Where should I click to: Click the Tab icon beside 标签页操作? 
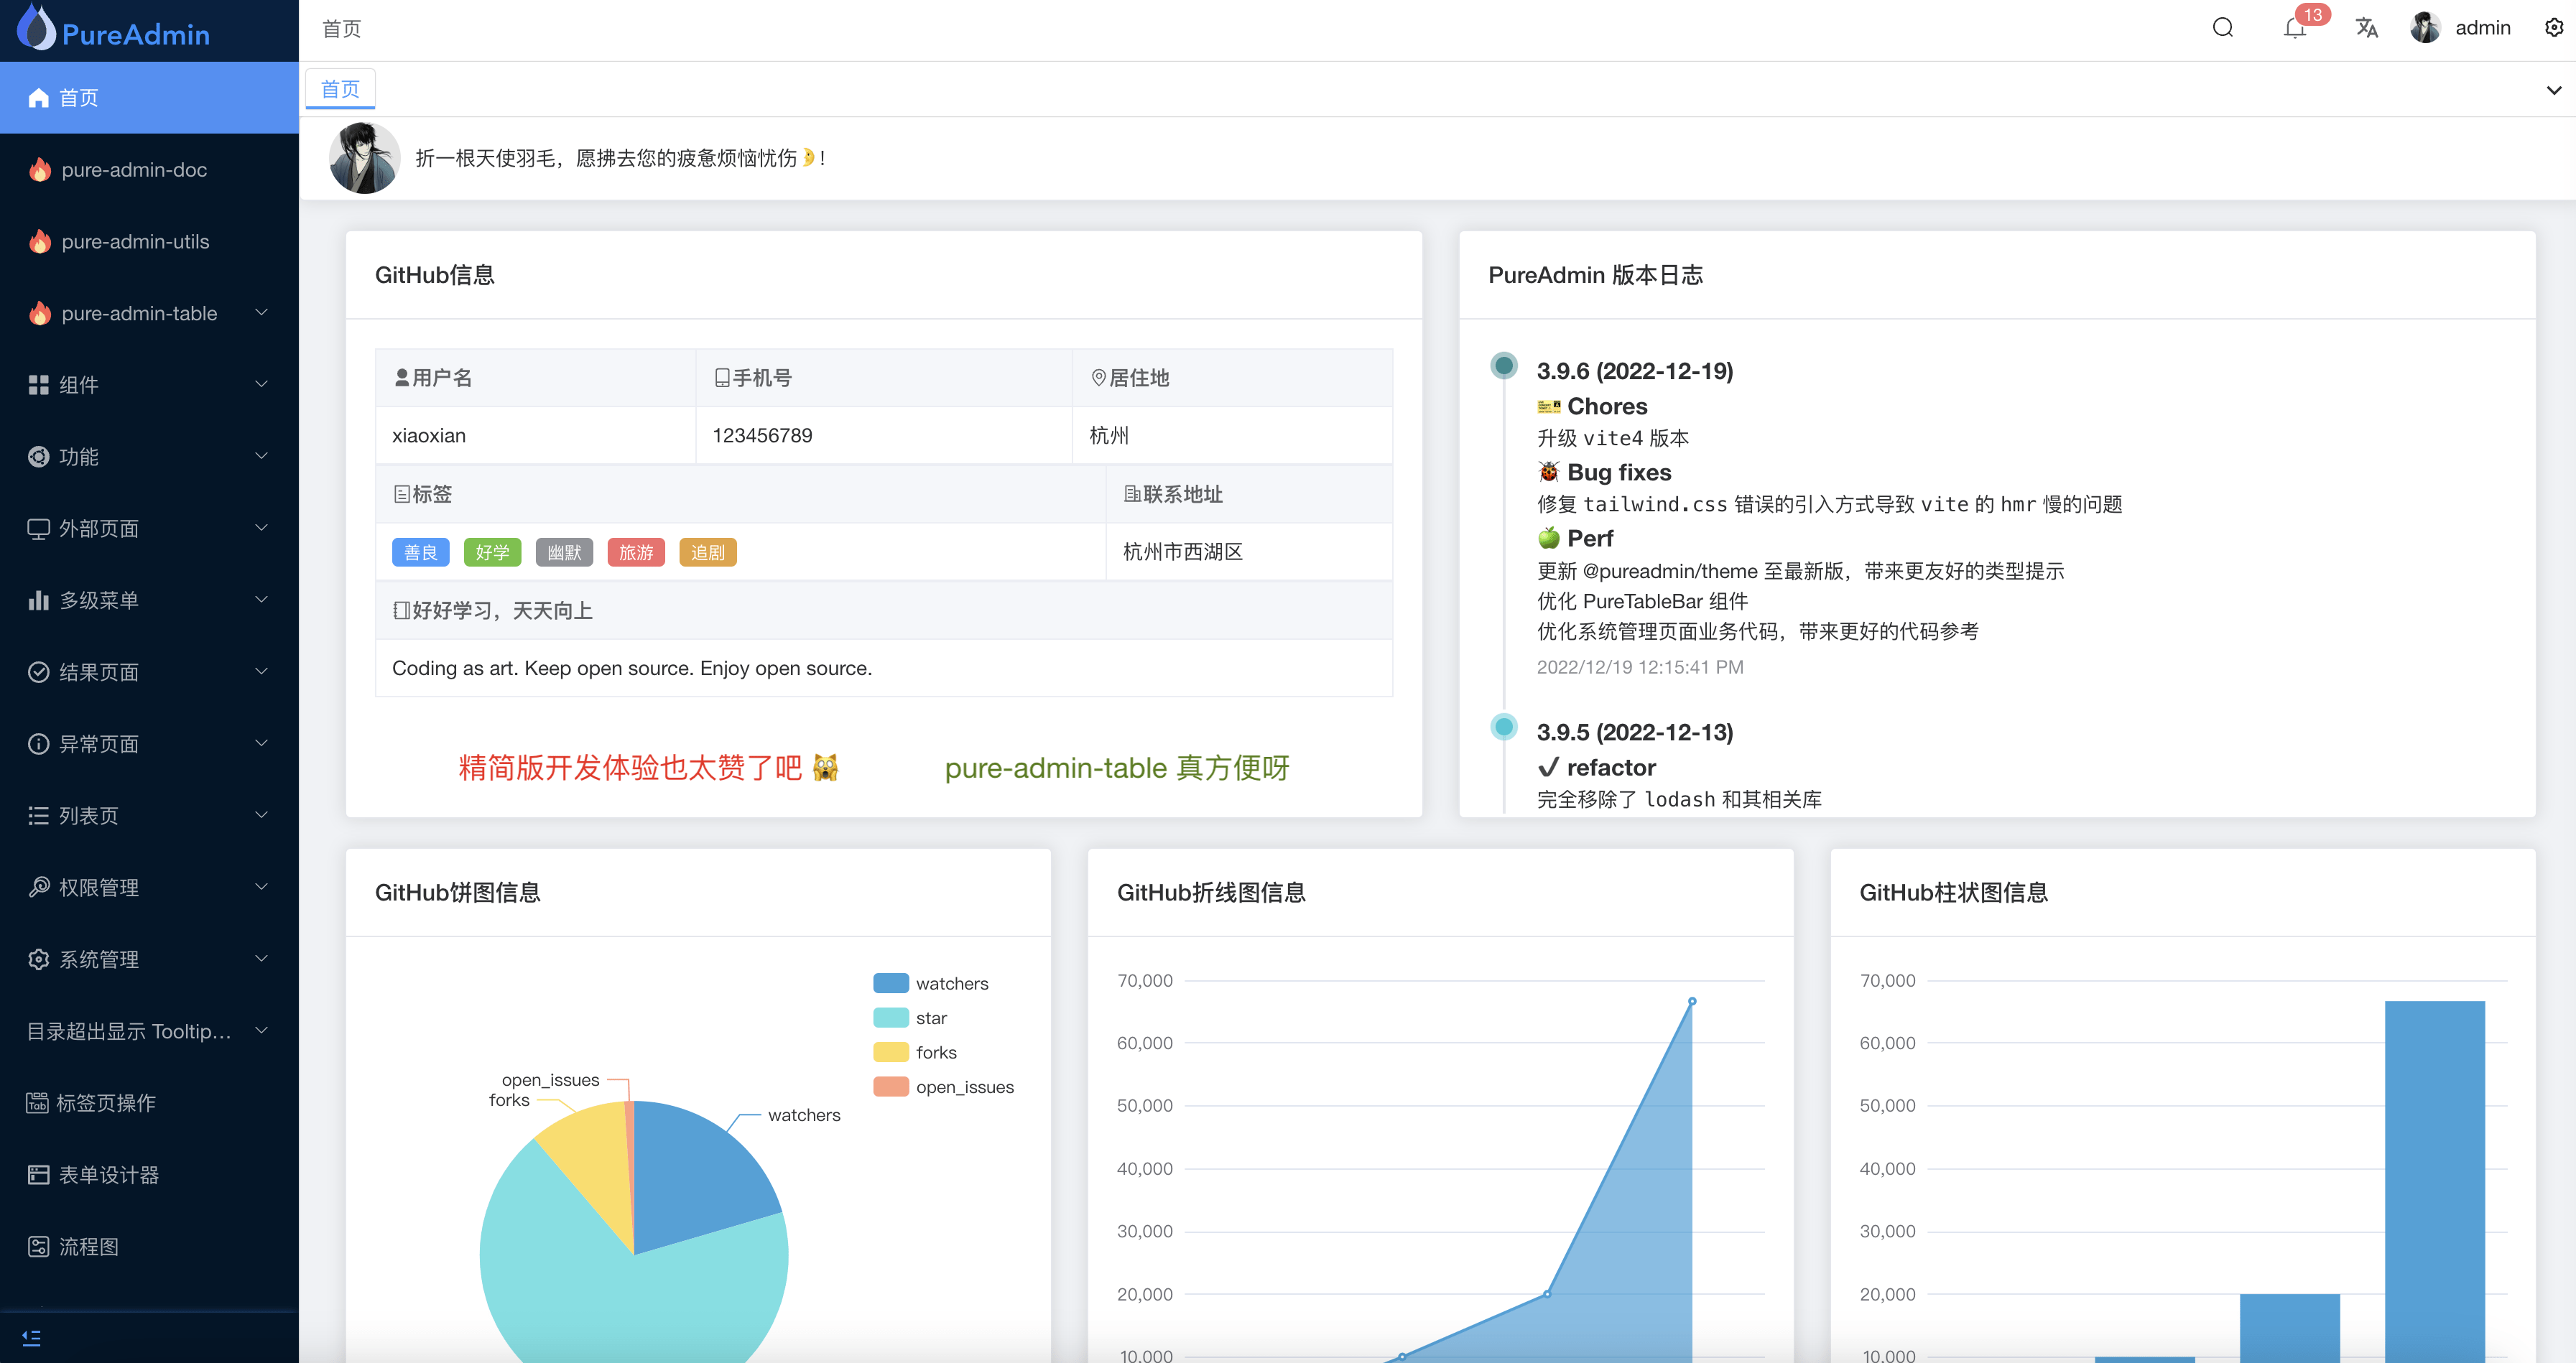37,1103
